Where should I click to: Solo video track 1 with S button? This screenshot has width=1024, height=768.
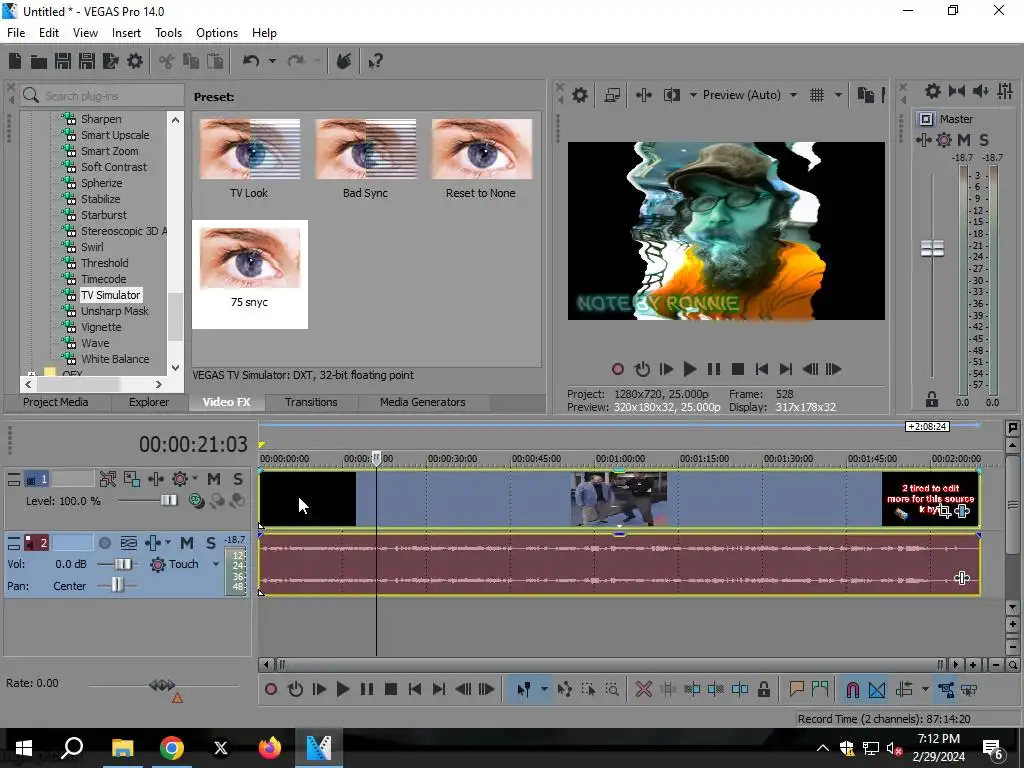coord(238,479)
